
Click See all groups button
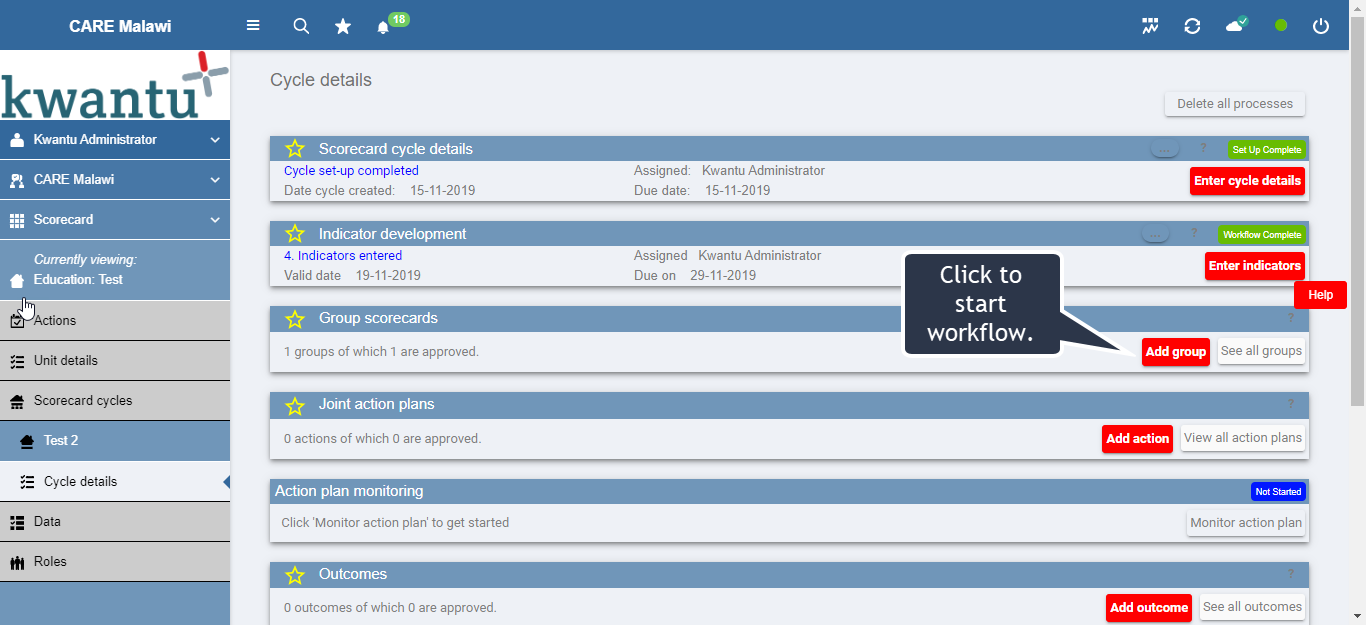click(1261, 351)
